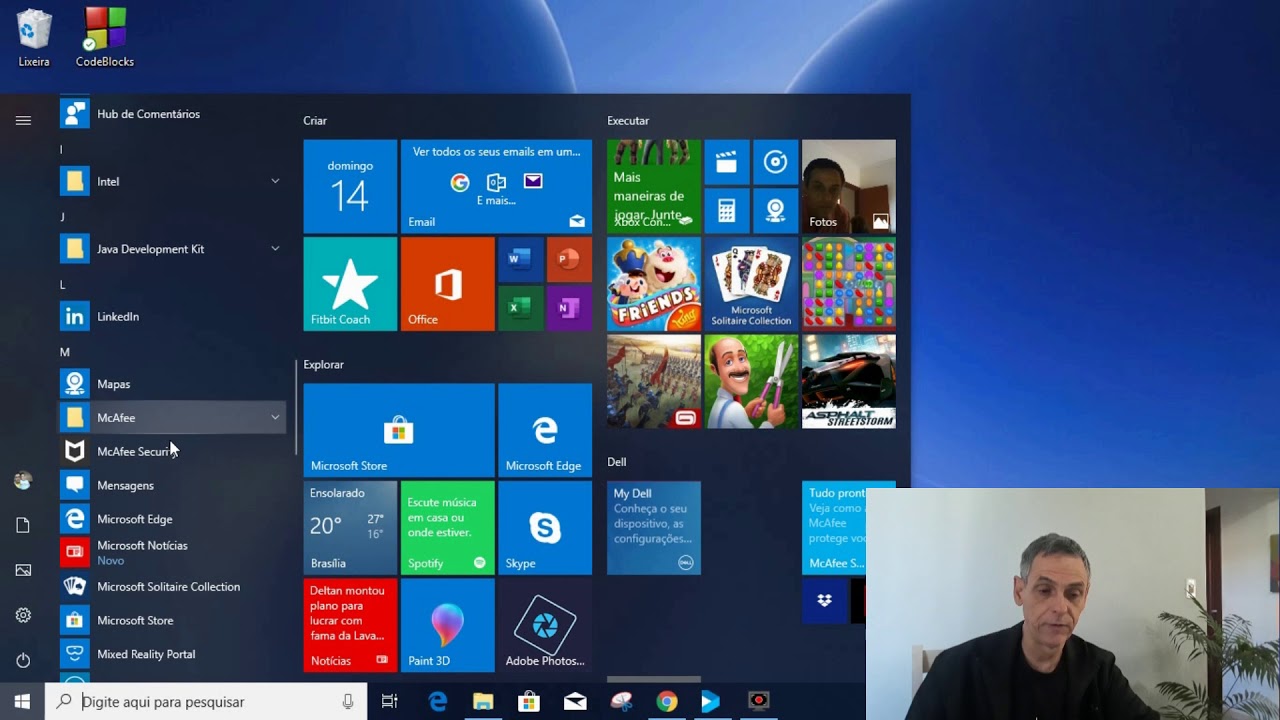Open Mapas from the app list

coord(172,384)
